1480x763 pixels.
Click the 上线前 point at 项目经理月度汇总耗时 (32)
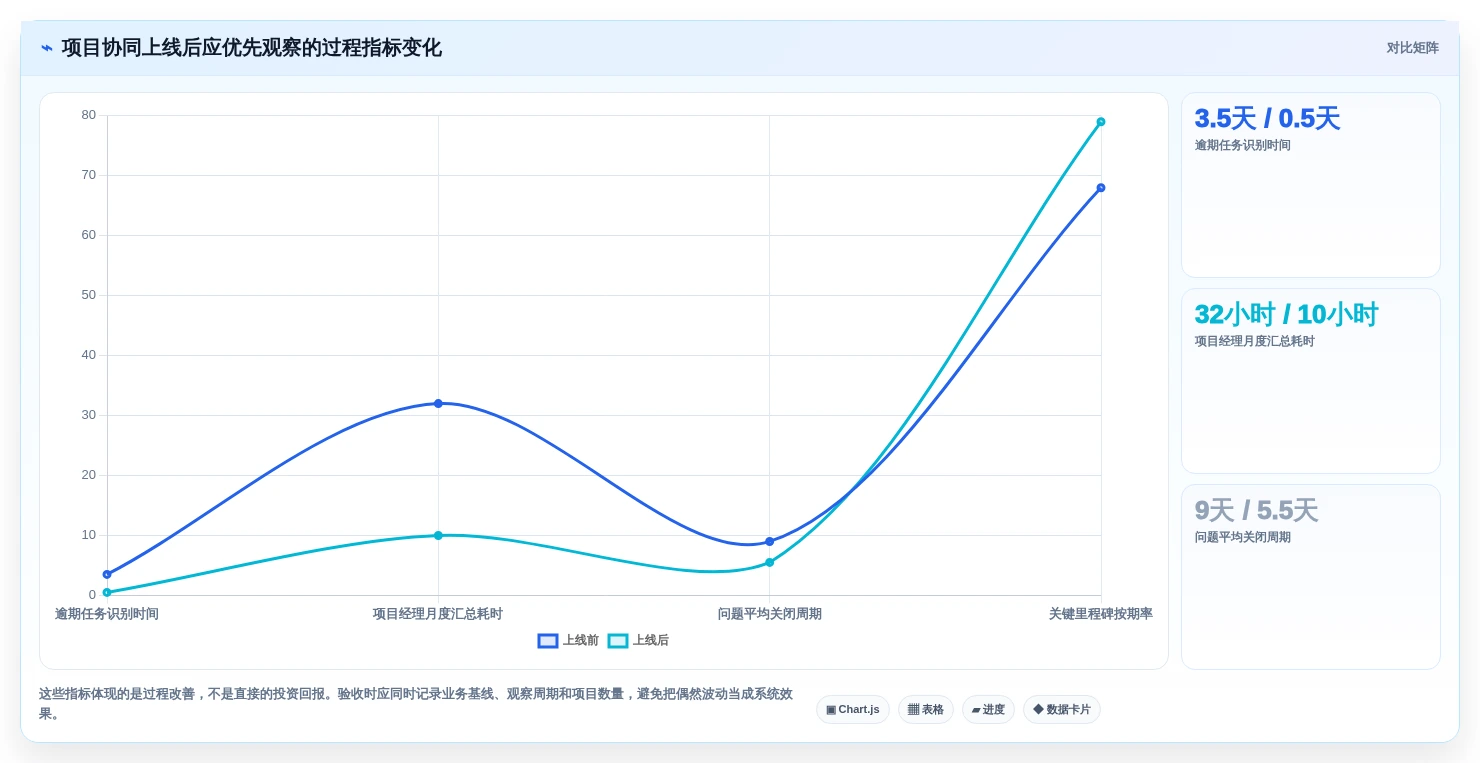click(438, 404)
